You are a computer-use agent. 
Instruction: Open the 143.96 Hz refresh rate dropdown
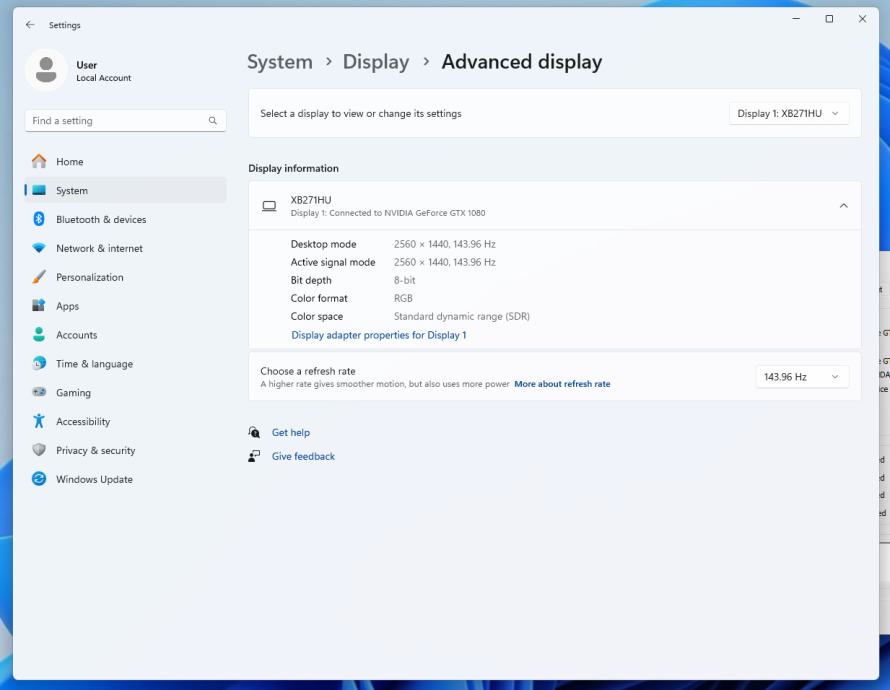801,377
